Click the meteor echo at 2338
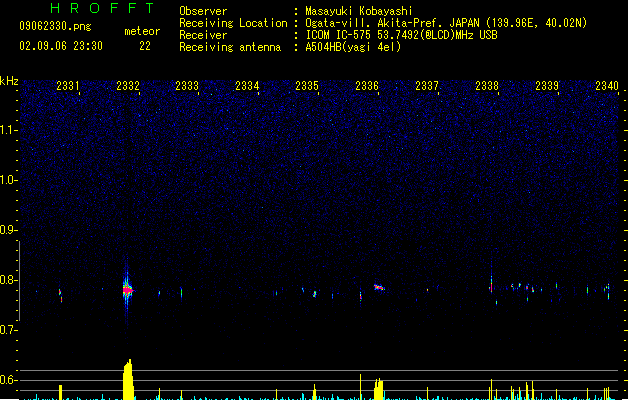 pos(491,285)
